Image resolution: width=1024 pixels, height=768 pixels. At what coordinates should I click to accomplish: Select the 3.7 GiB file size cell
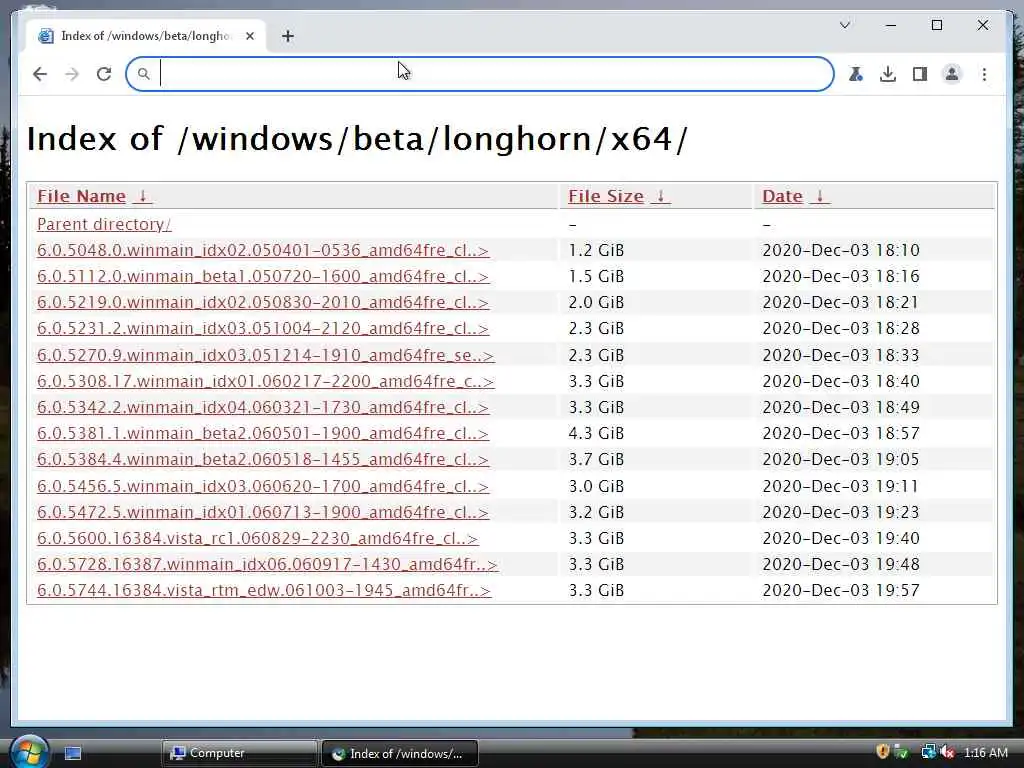[x=596, y=460]
